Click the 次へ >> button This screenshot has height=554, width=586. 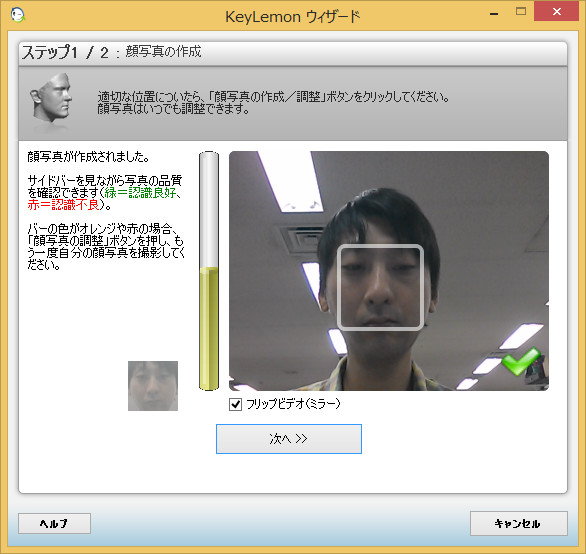click(289, 439)
